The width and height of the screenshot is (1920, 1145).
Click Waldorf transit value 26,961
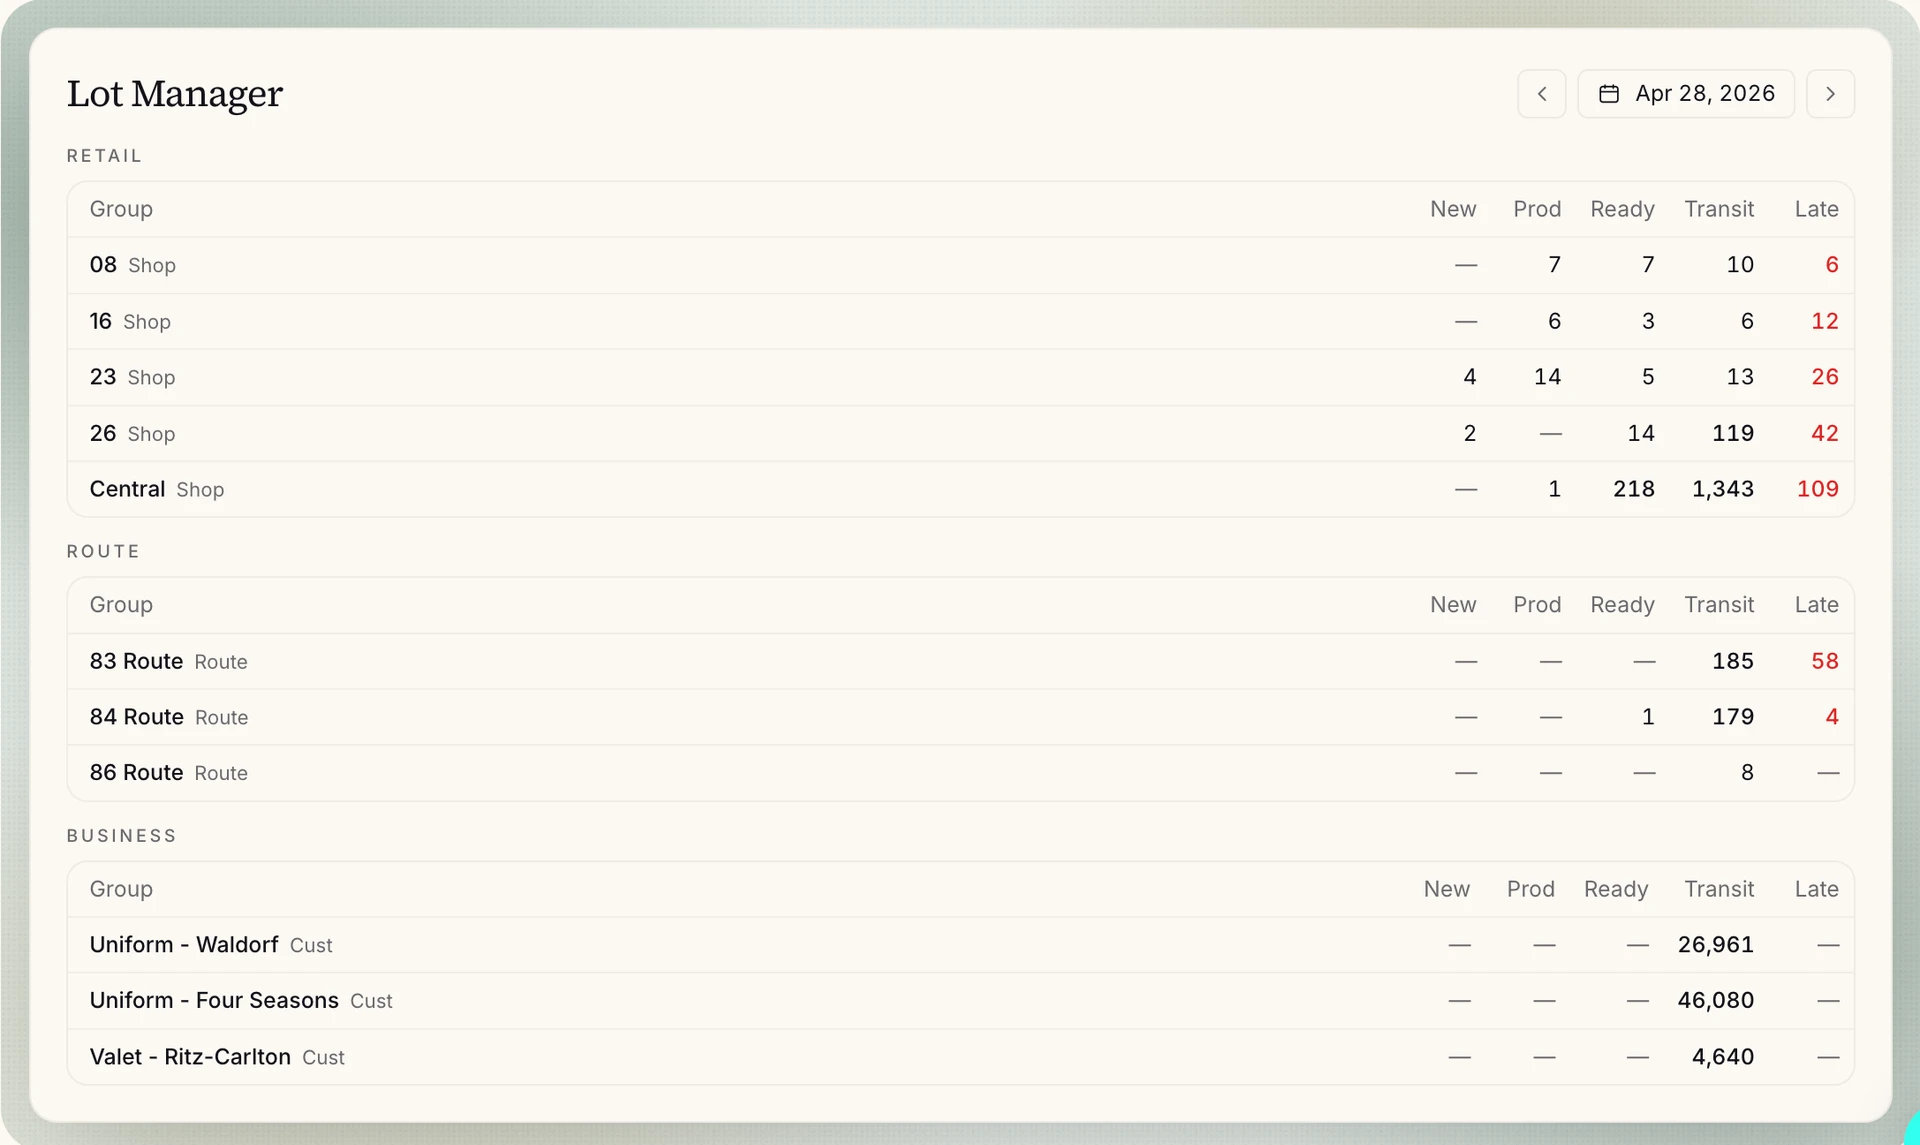point(1715,945)
